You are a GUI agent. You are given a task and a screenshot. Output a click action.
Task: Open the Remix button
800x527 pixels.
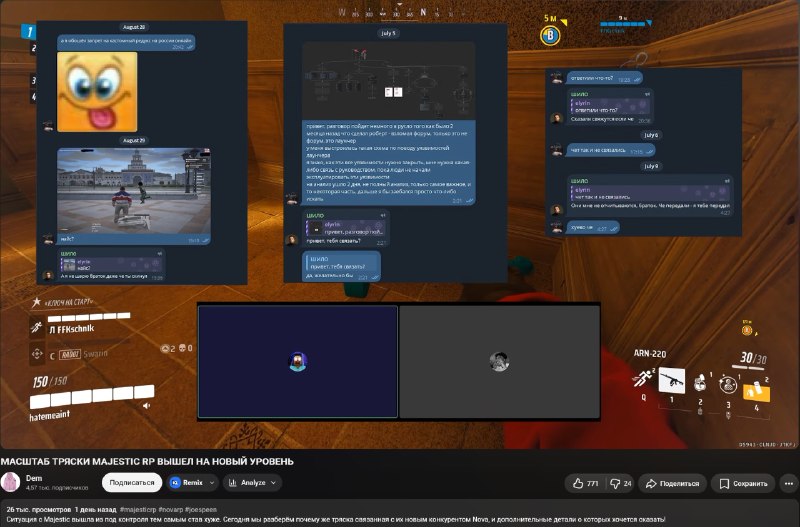187,483
